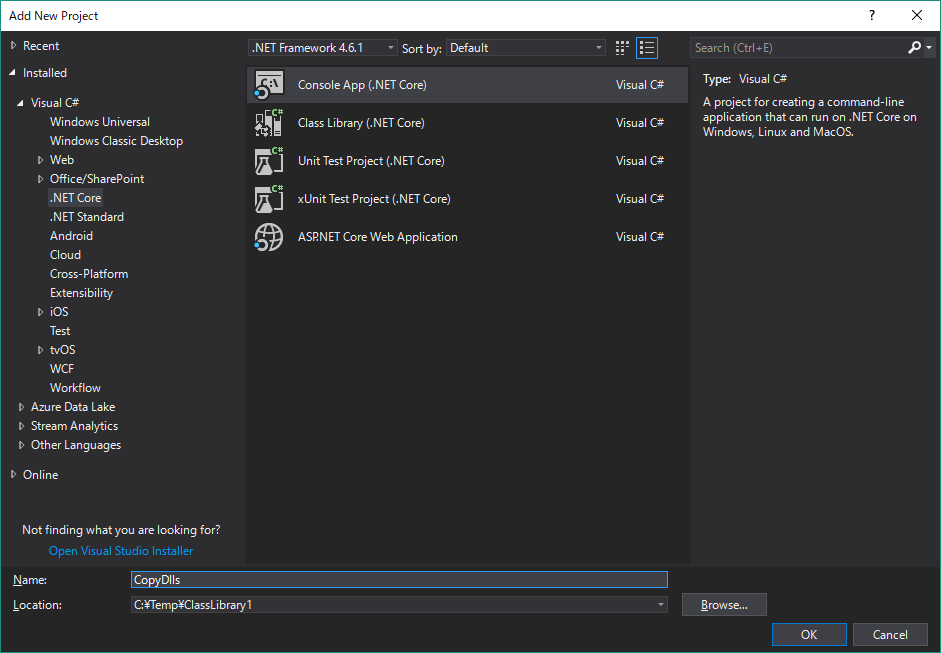Select the Class Library (.NET Core) template icon

click(x=268, y=122)
